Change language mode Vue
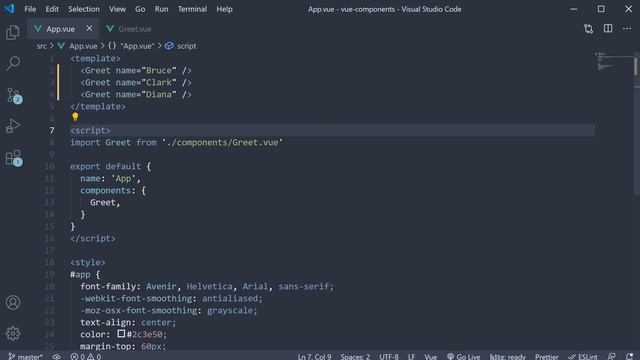 pos(431,356)
